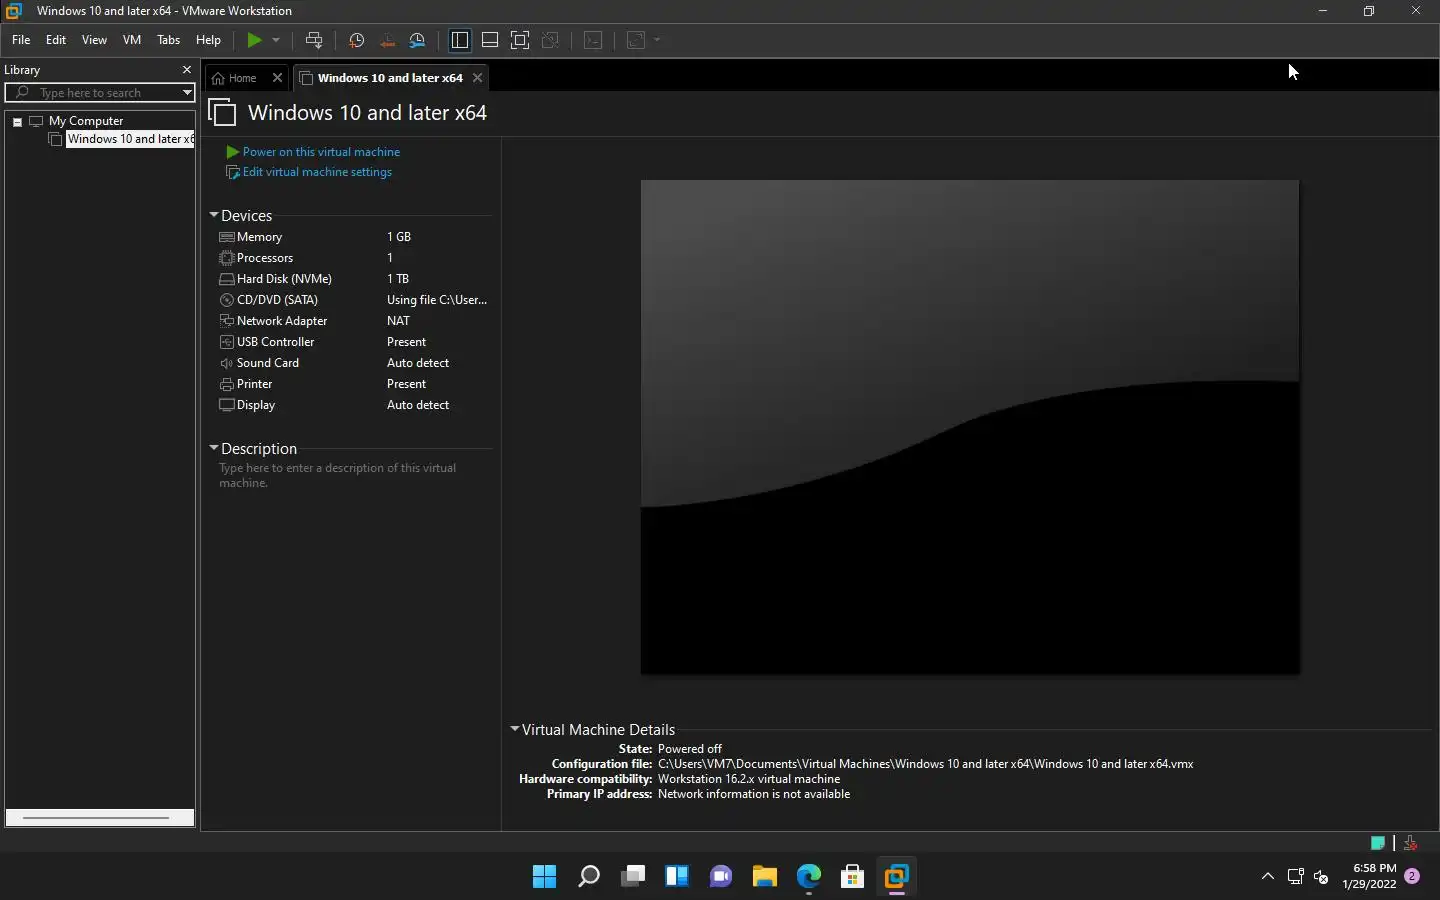Open the File menu
The width and height of the screenshot is (1440, 900).
click(x=21, y=40)
